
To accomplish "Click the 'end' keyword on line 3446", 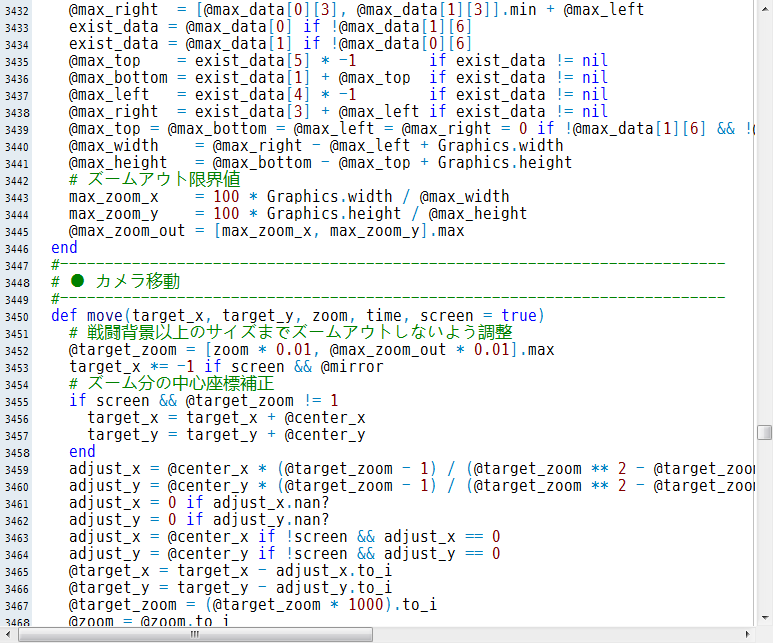I will click(x=64, y=248).
